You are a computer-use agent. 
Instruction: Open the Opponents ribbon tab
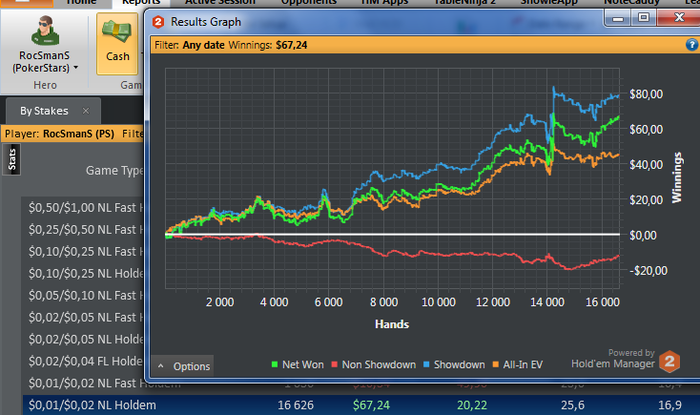tap(309, 3)
